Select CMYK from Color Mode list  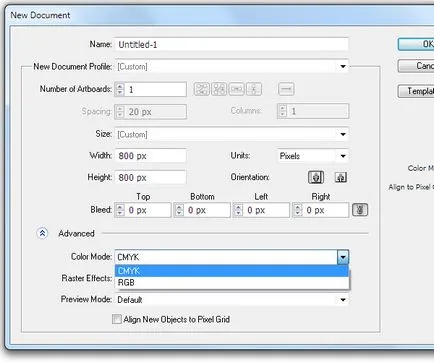click(232, 271)
